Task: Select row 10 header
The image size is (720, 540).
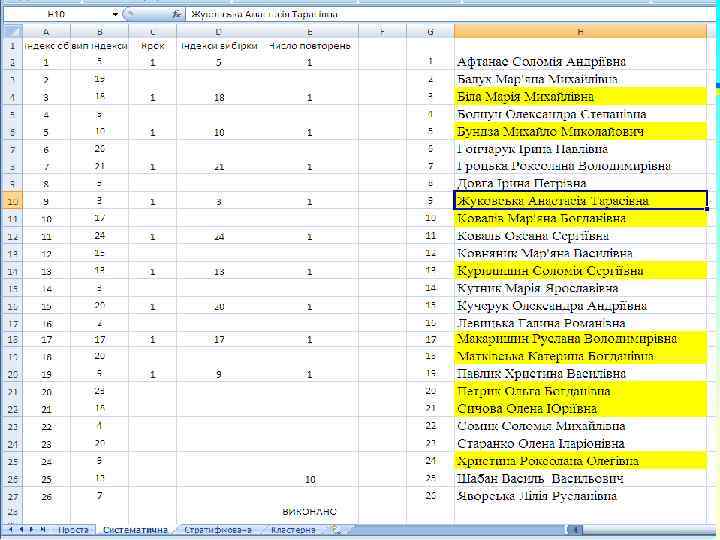Action: tap(12, 201)
